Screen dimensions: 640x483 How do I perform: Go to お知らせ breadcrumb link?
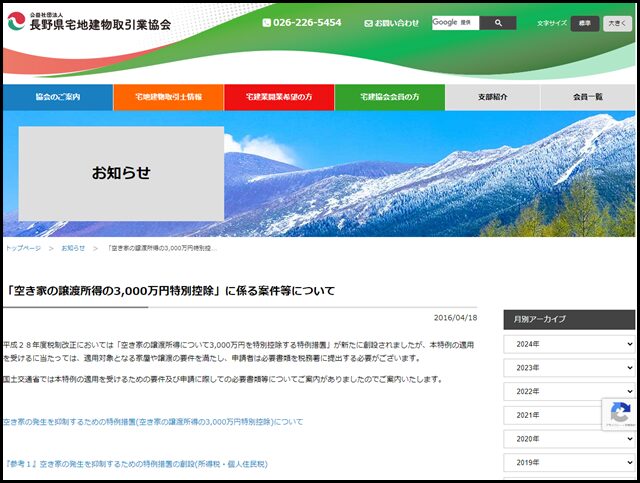tap(73, 248)
